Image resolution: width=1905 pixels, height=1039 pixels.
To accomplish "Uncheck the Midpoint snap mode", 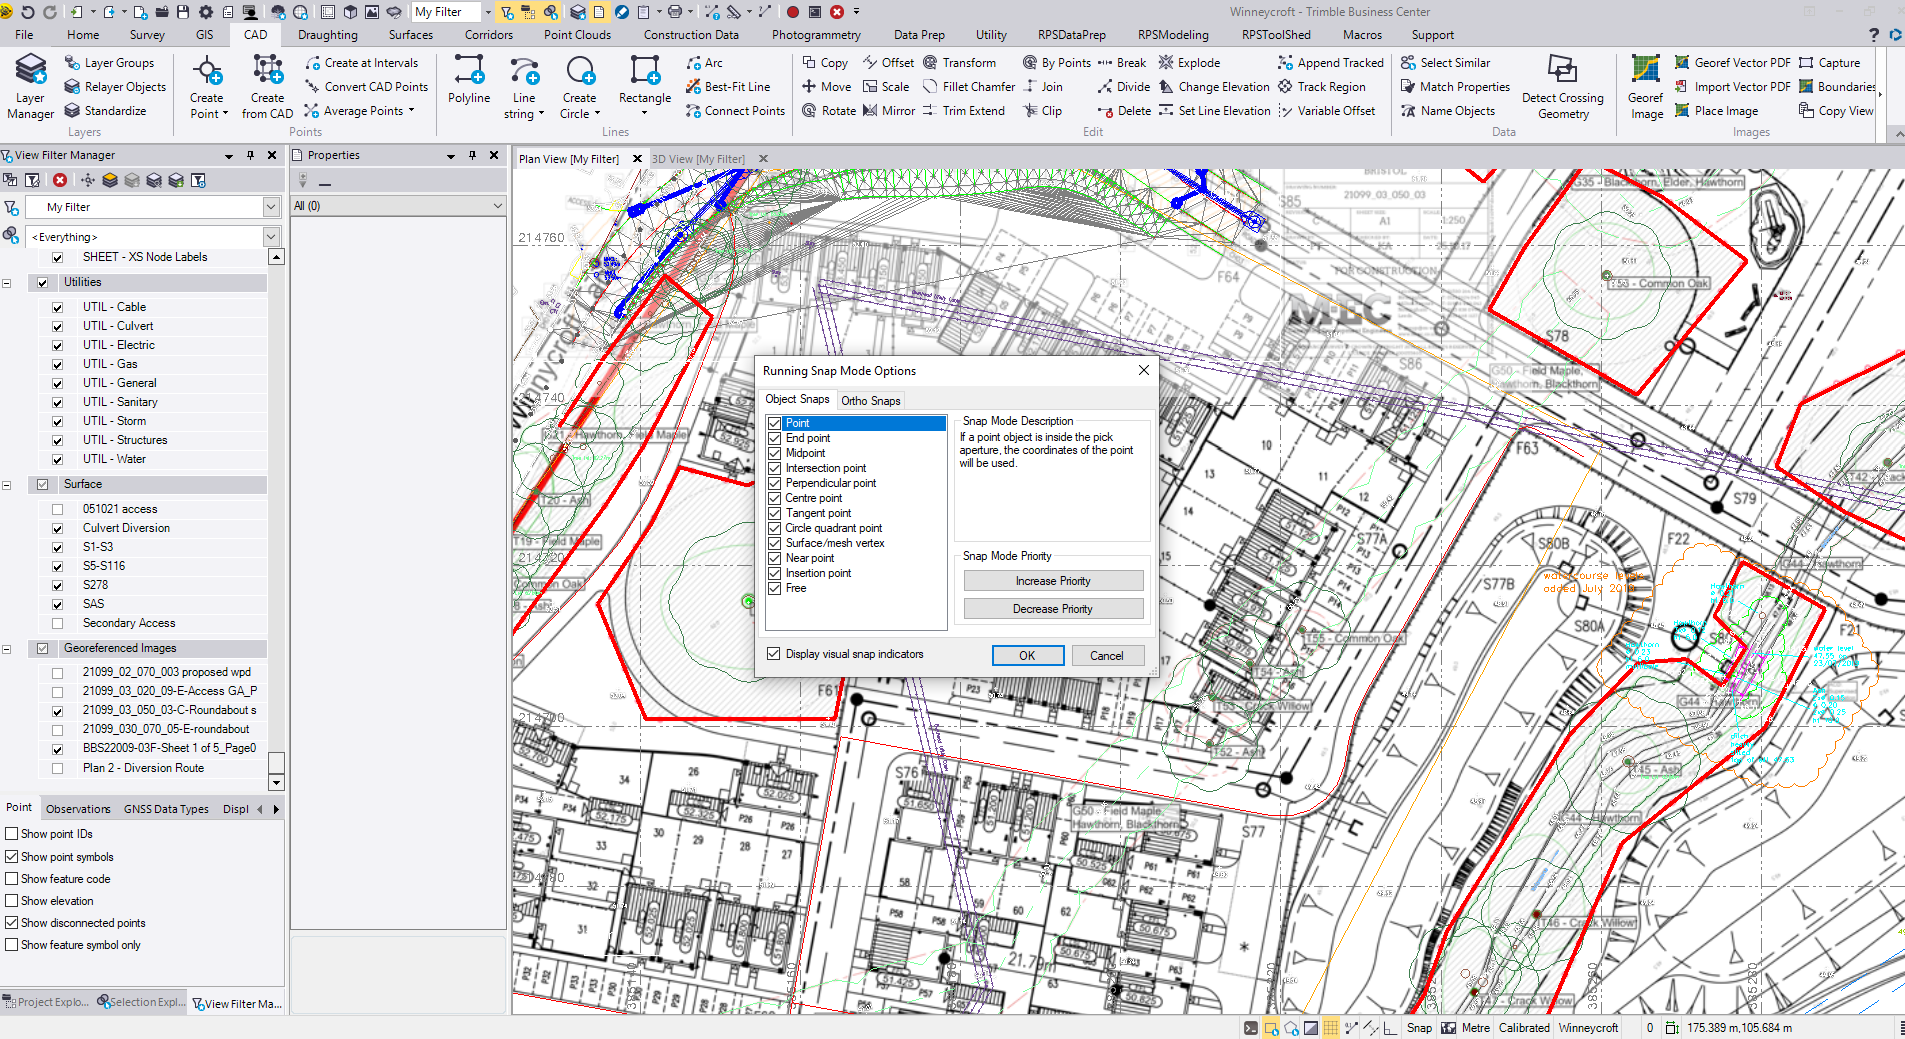I will (774, 453).
